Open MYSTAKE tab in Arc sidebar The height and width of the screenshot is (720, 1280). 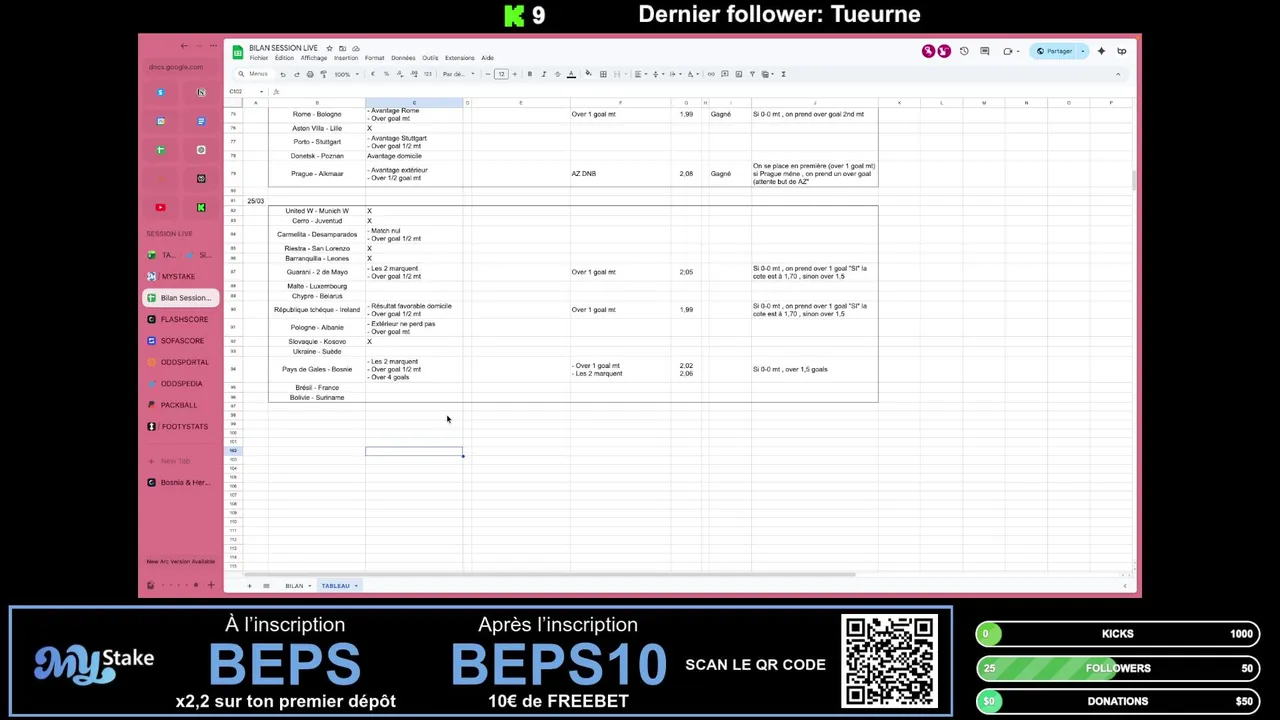(x=178, y=276)
